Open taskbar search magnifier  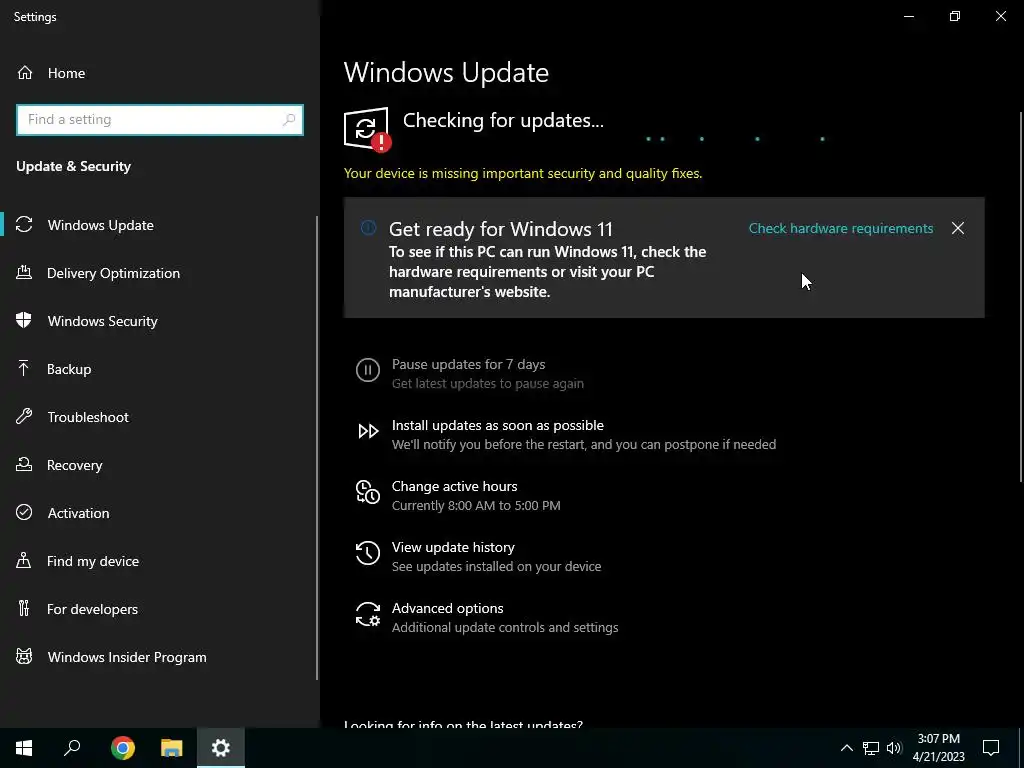pyautogui.click(x=72, y=748)
